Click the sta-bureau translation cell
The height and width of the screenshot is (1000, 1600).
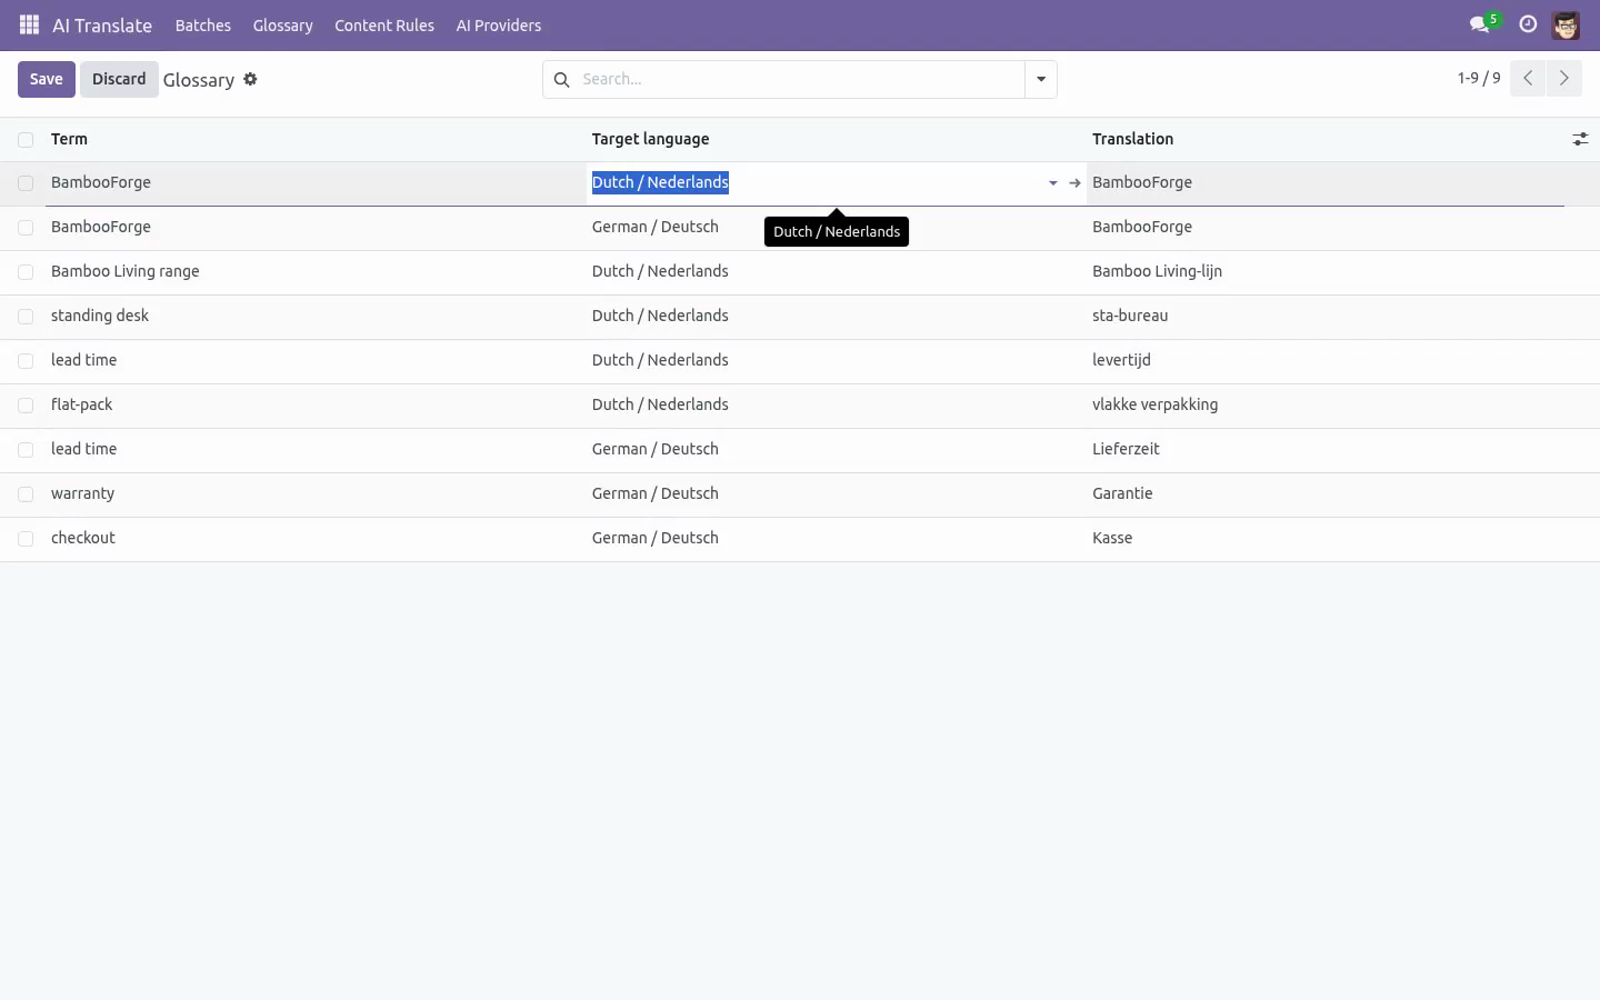pos(1130,316)
